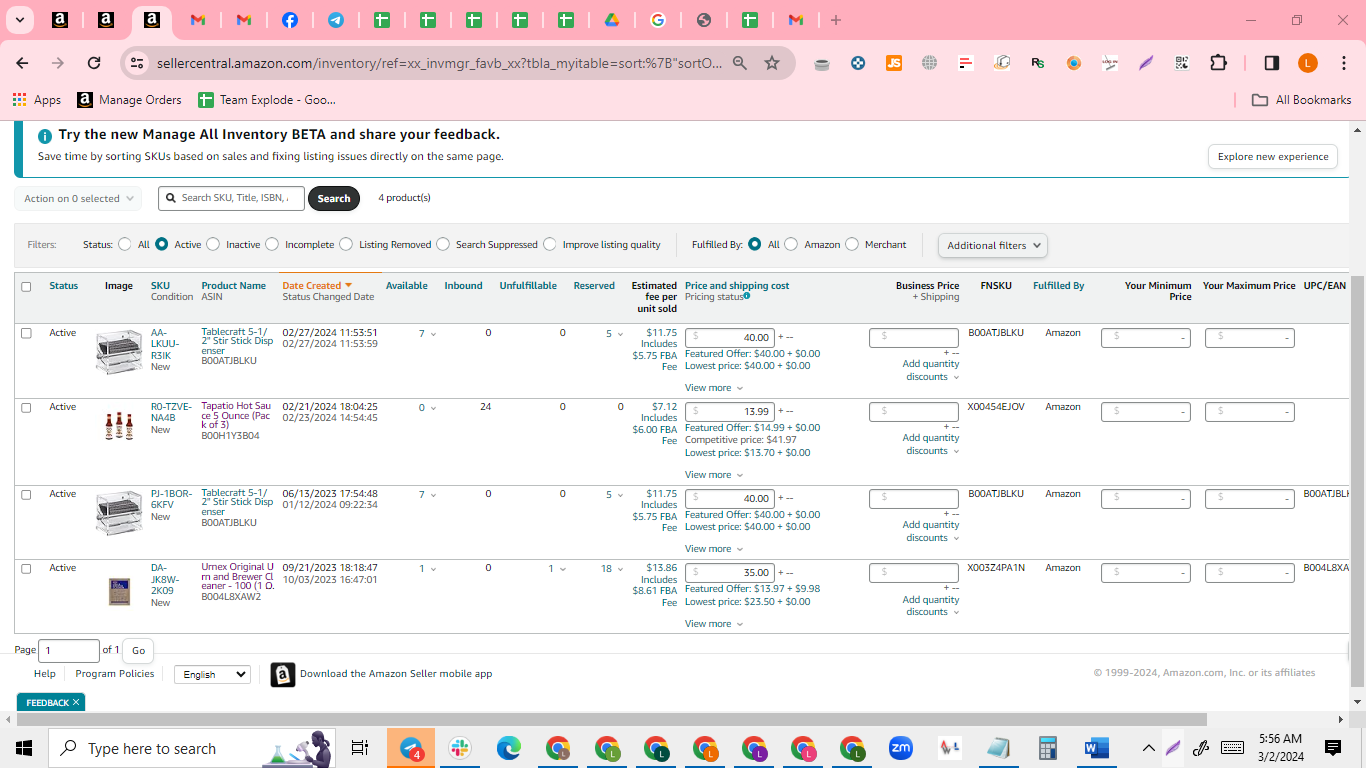Image resolution: width=1366 pixels, height=768 pixels.
Task: Select the Incomplete status filter
Action: point(272,244)
